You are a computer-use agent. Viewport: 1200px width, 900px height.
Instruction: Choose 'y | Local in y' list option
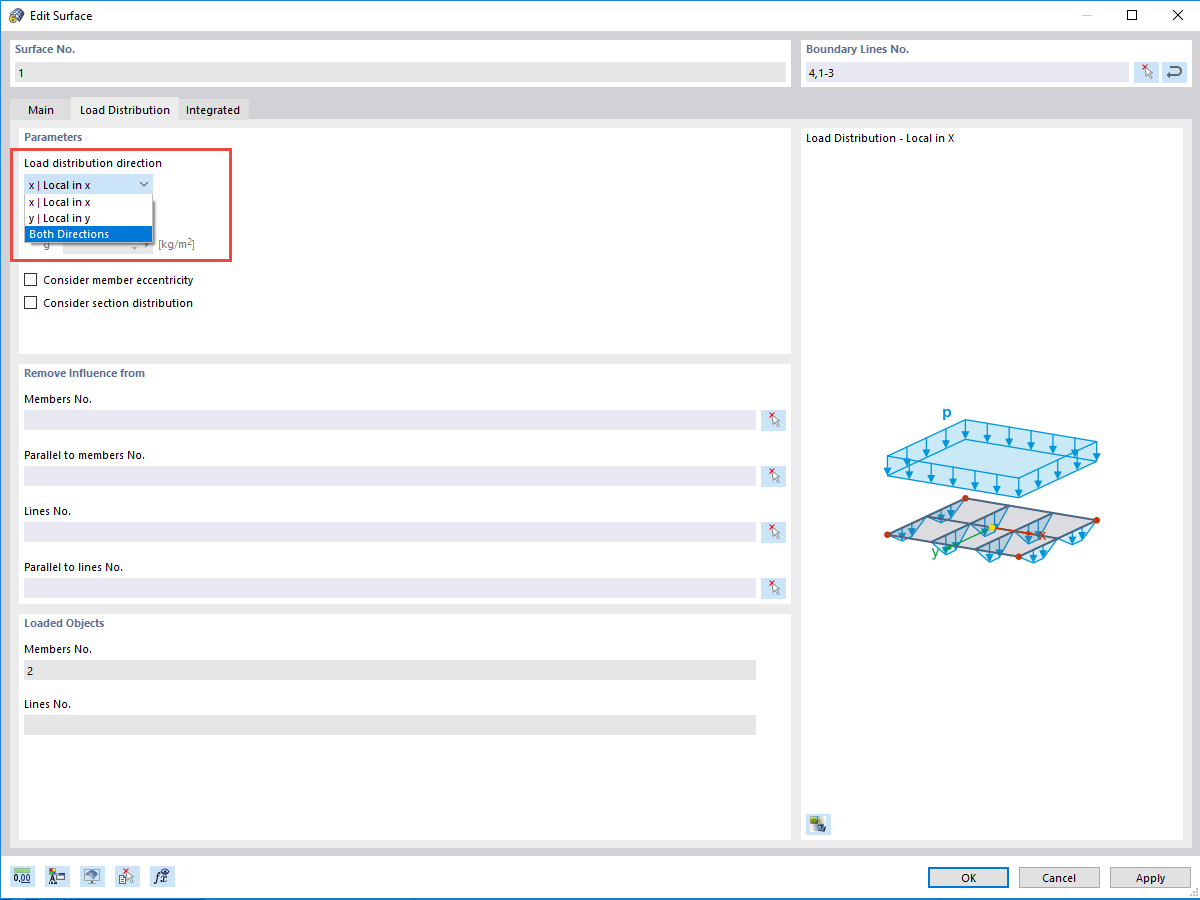click(88, 218)
